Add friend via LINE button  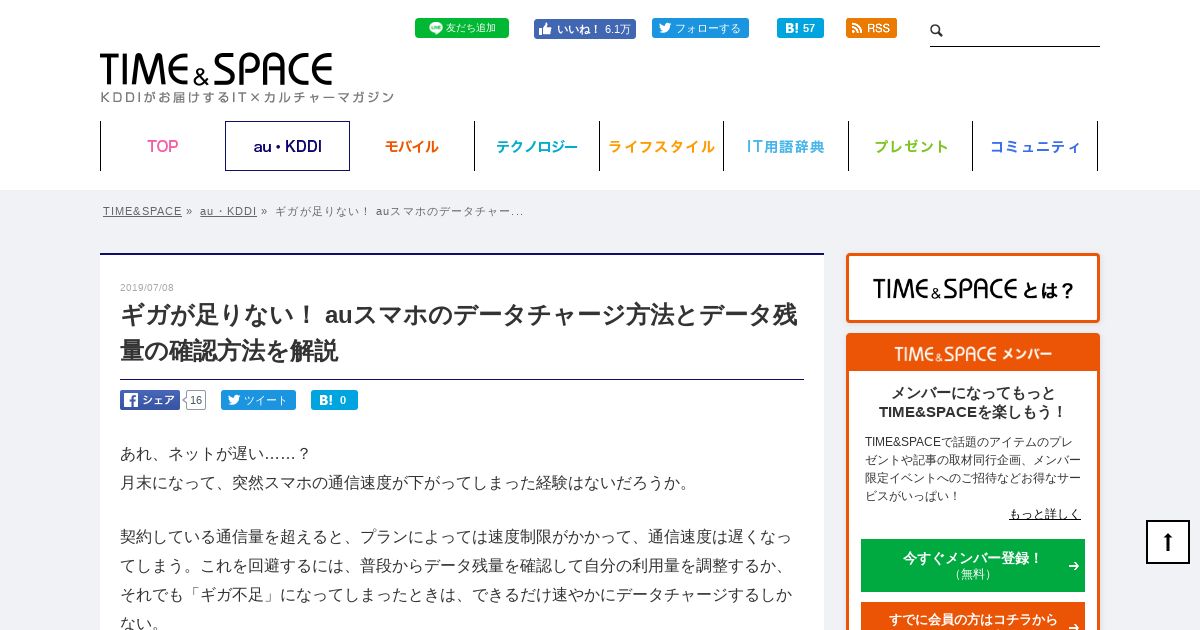coord(462,28)
